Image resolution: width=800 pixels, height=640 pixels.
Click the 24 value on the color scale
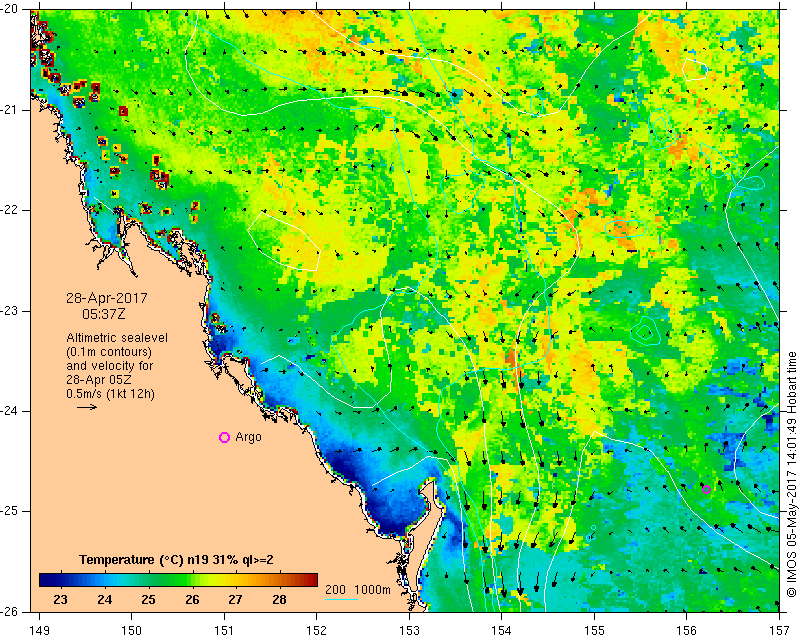[x=104, y=599]
